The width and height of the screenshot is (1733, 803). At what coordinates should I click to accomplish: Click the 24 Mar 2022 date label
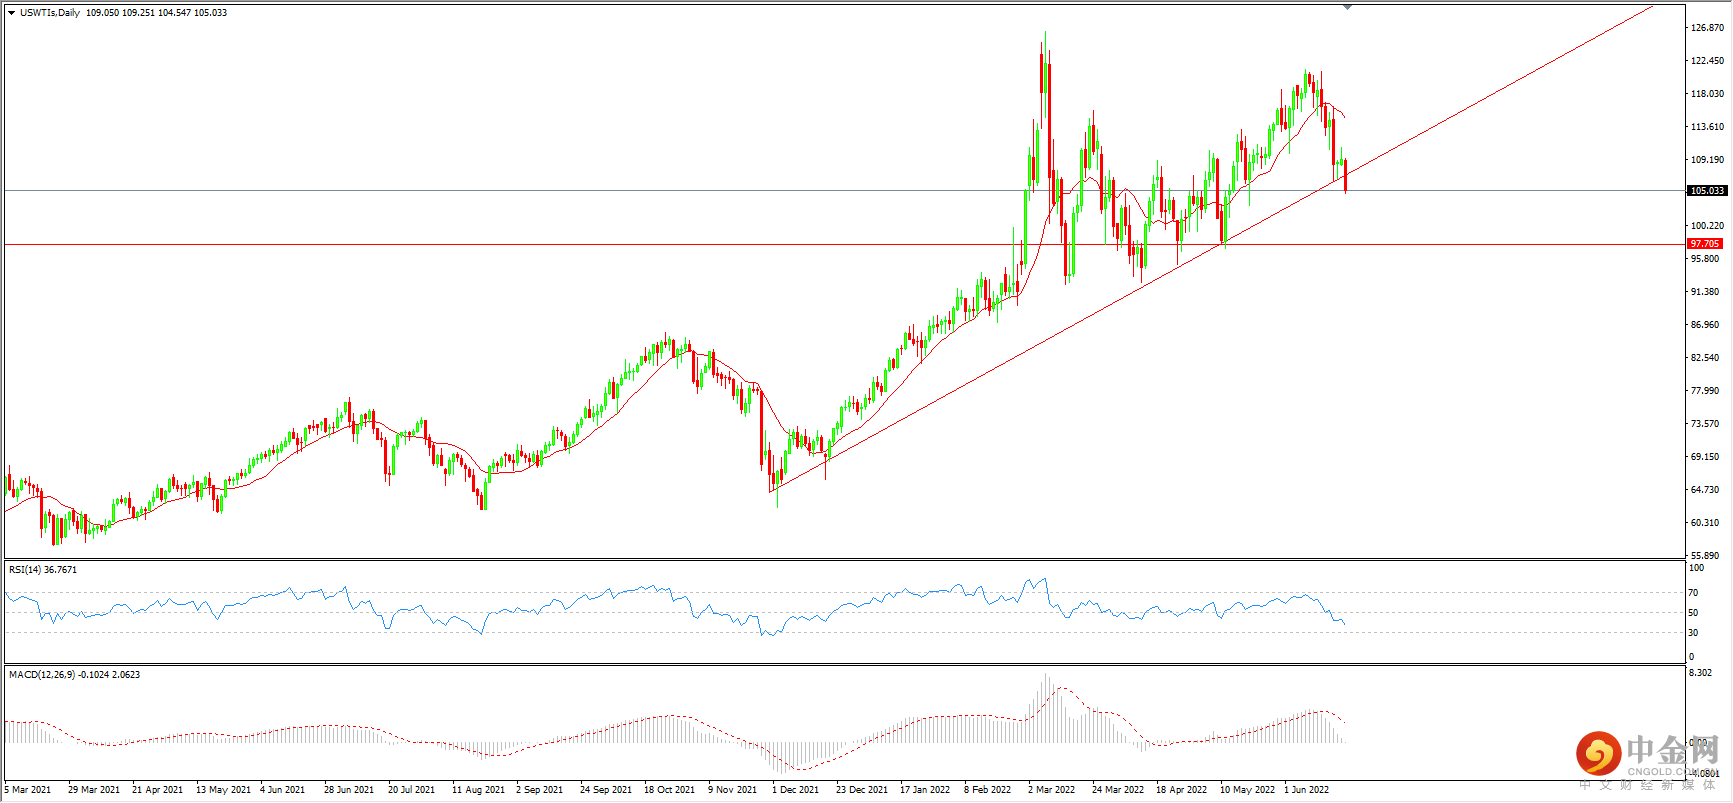(1118, 790)
